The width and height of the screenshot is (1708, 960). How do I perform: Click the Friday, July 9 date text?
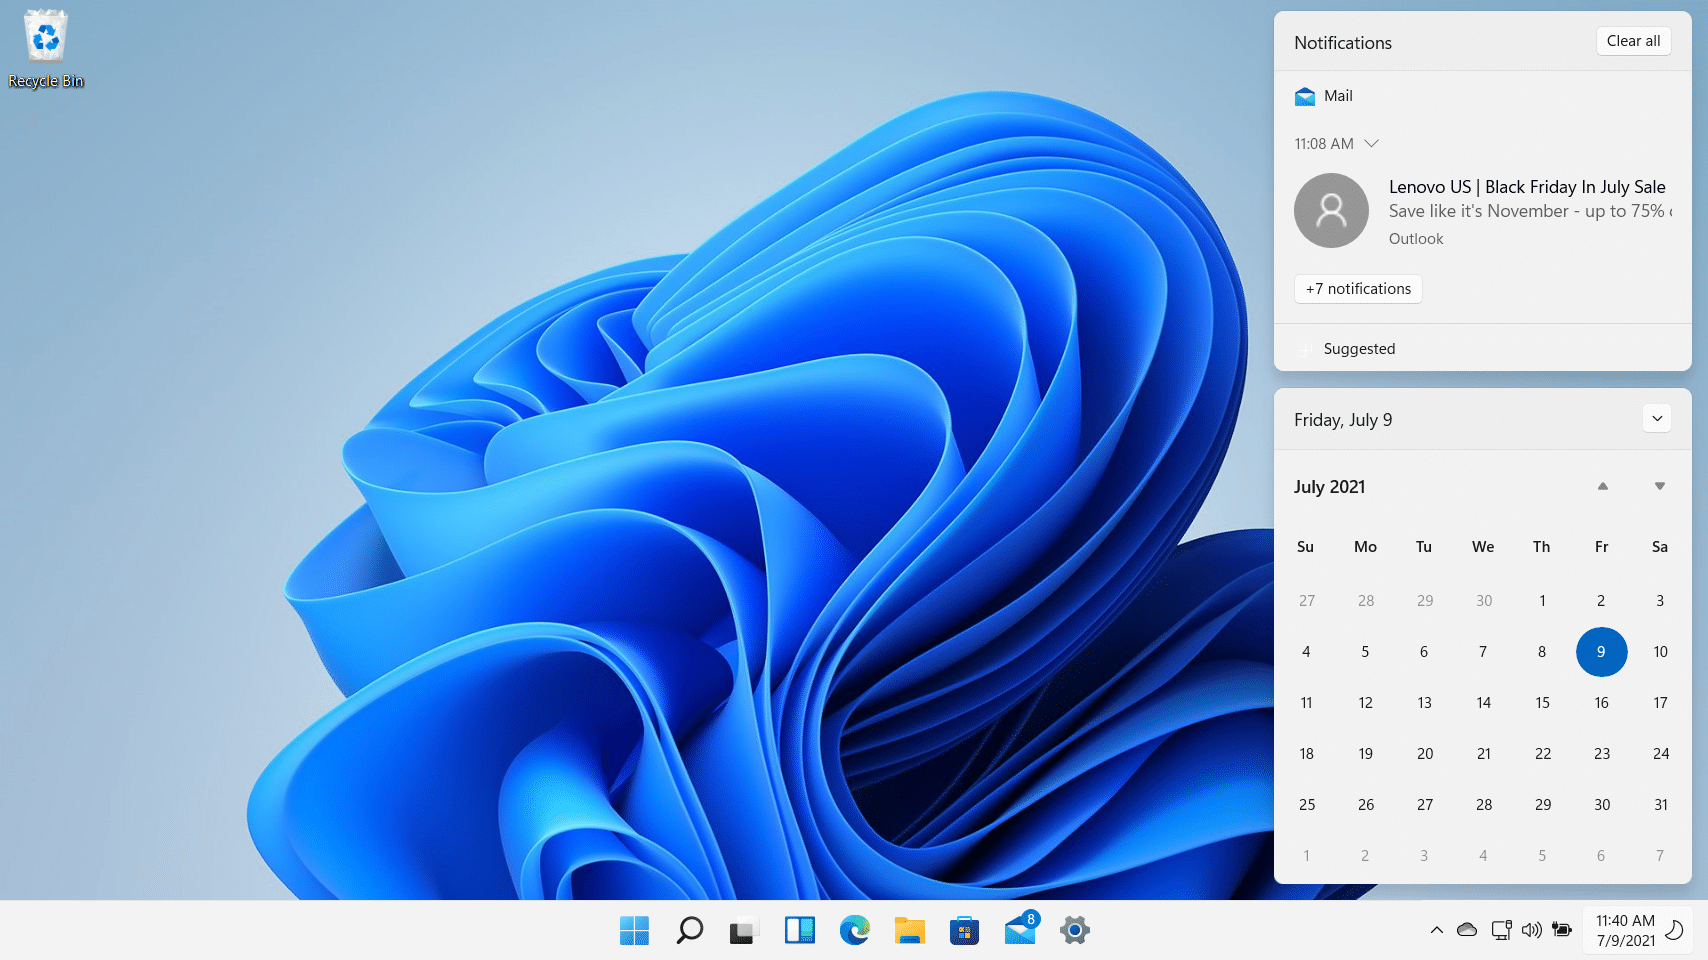pos(1343,420)
